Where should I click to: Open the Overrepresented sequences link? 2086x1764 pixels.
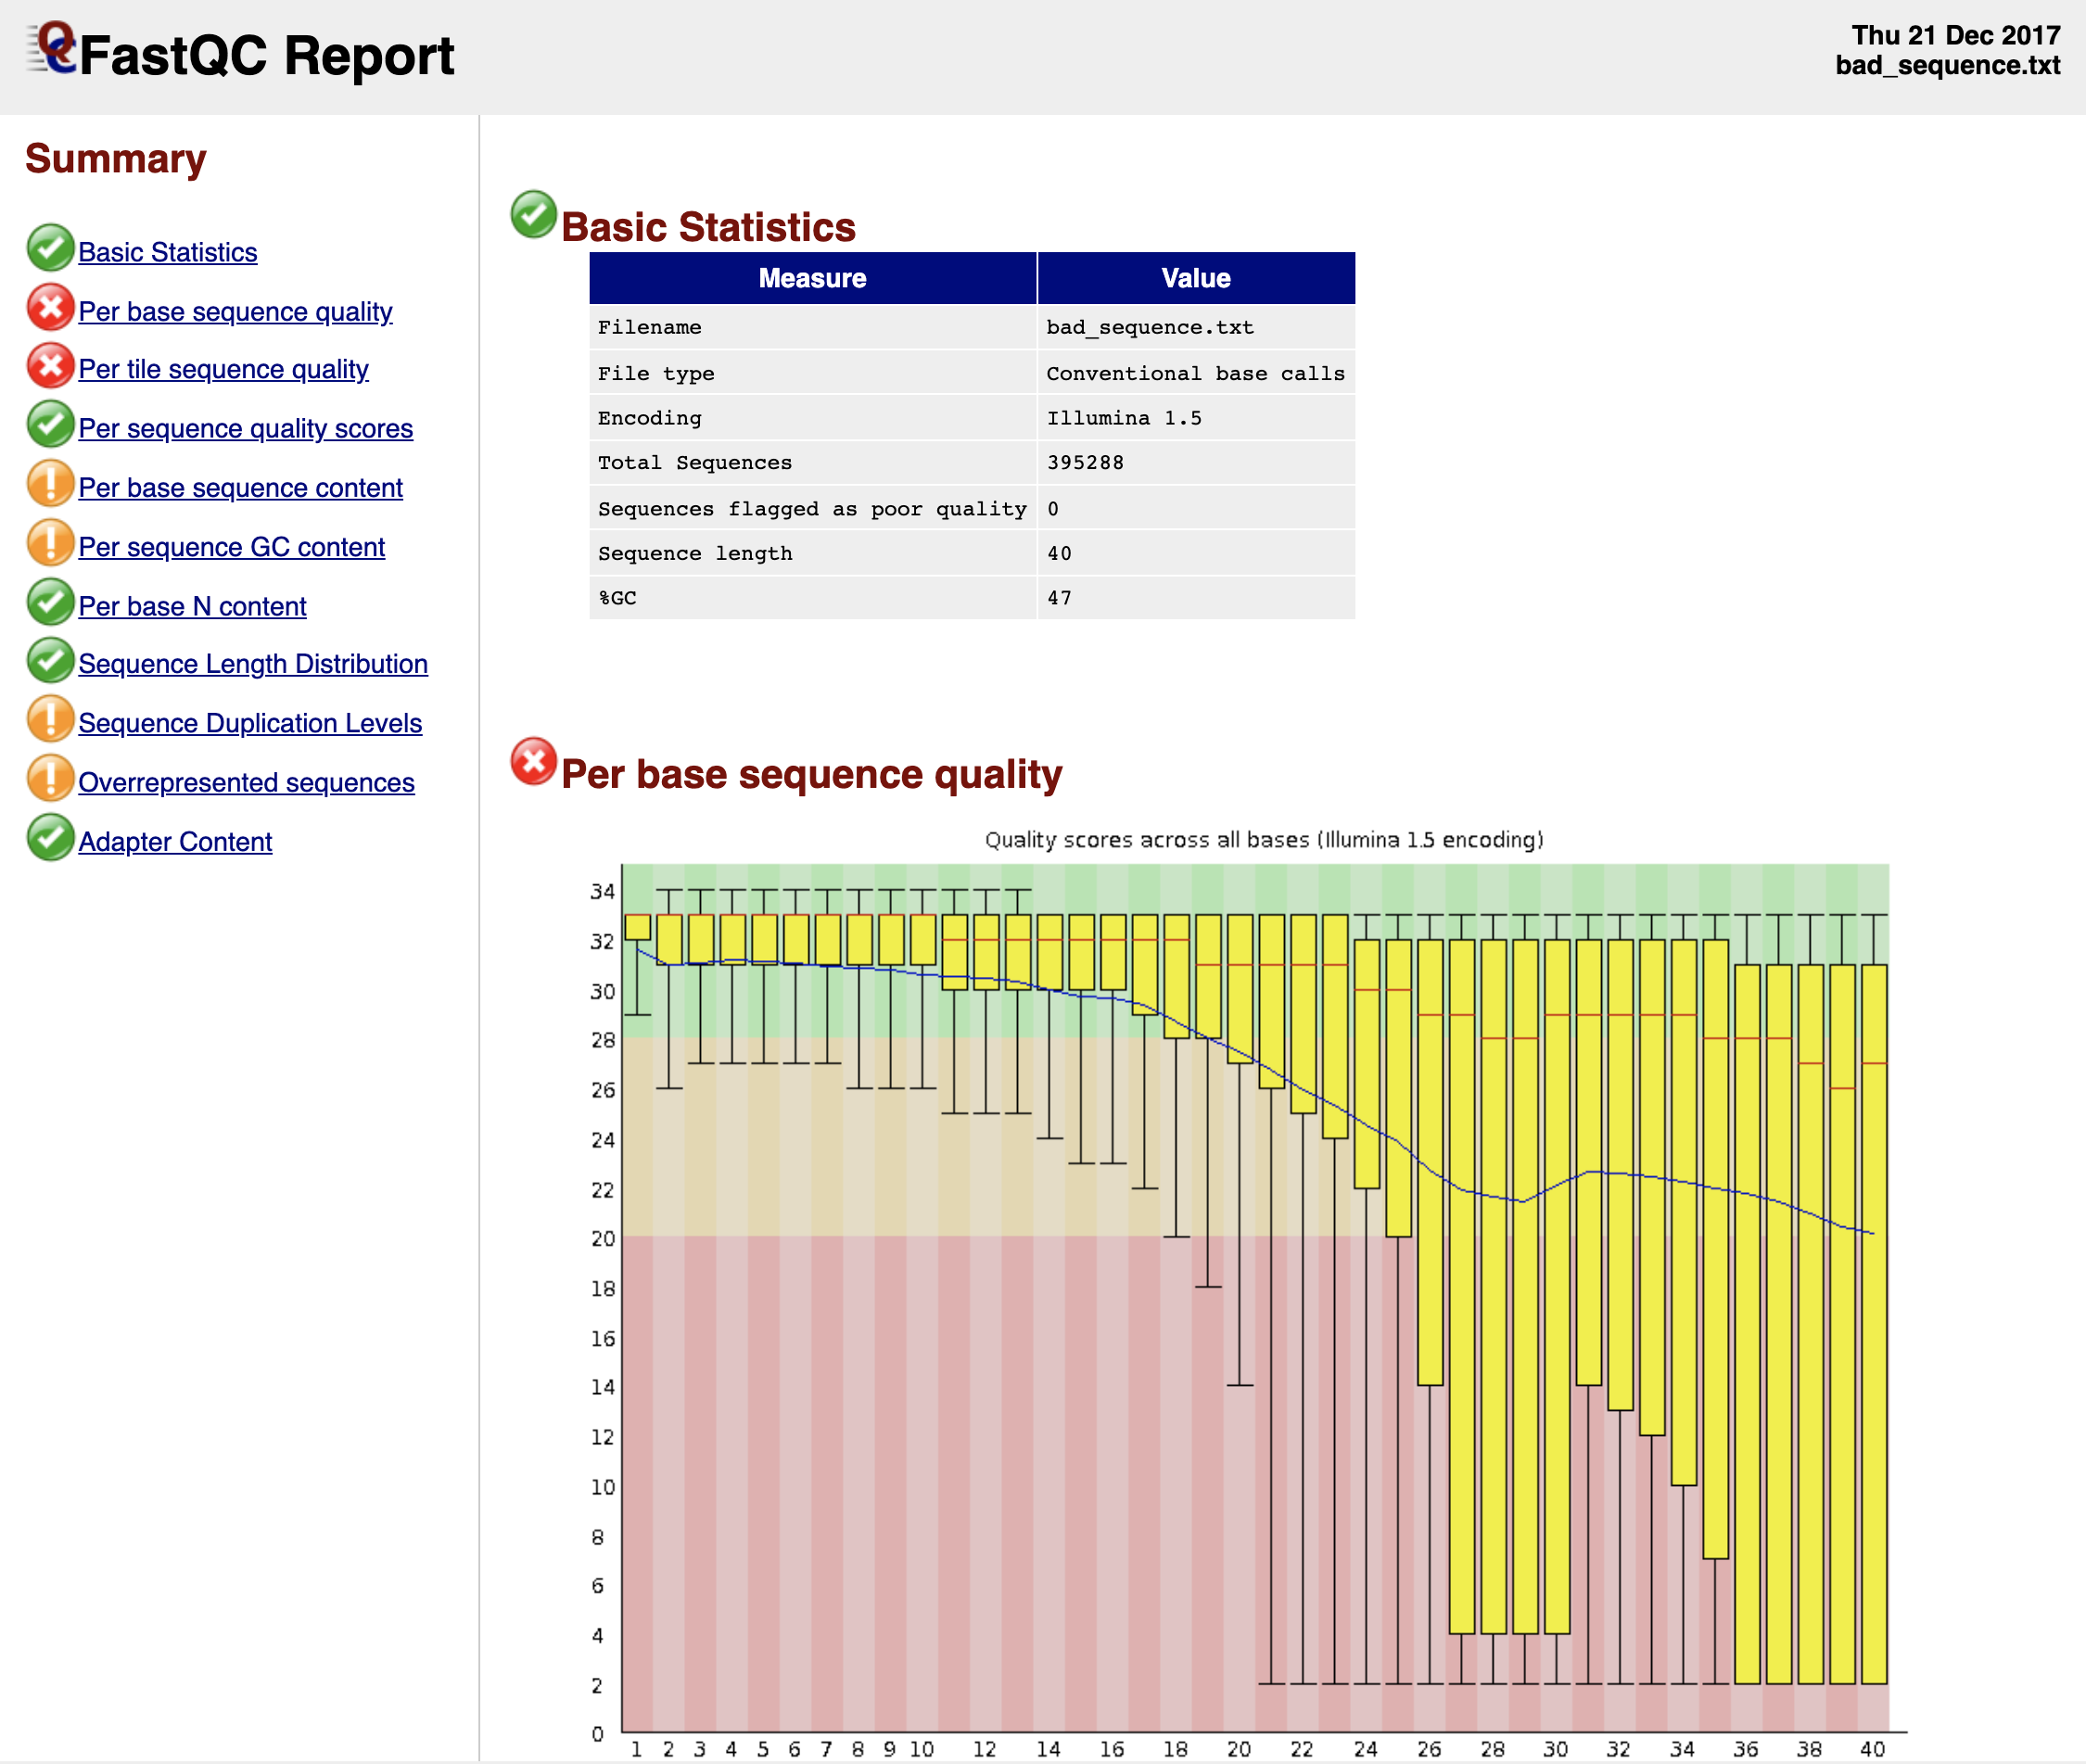(x=246, y=782)
